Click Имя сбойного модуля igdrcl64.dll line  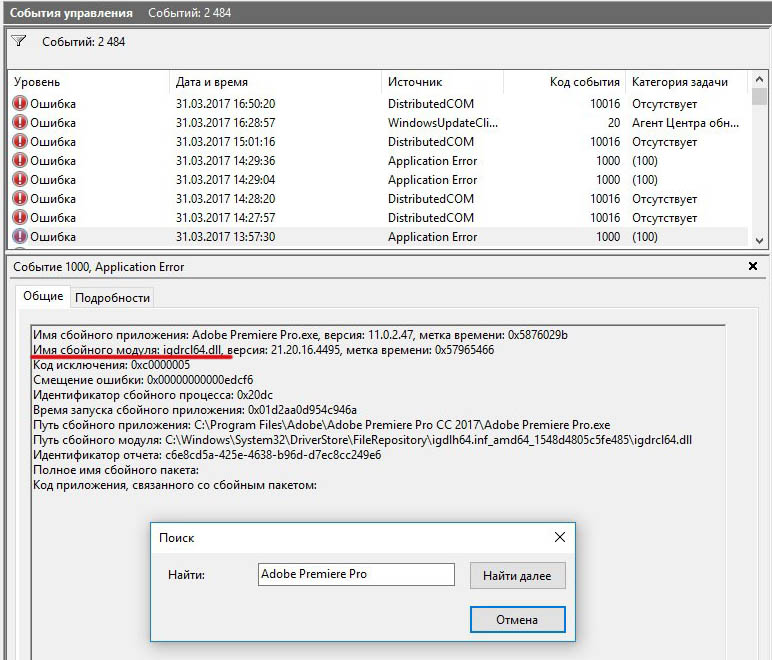pyautogui.click(x=263, y=350)
